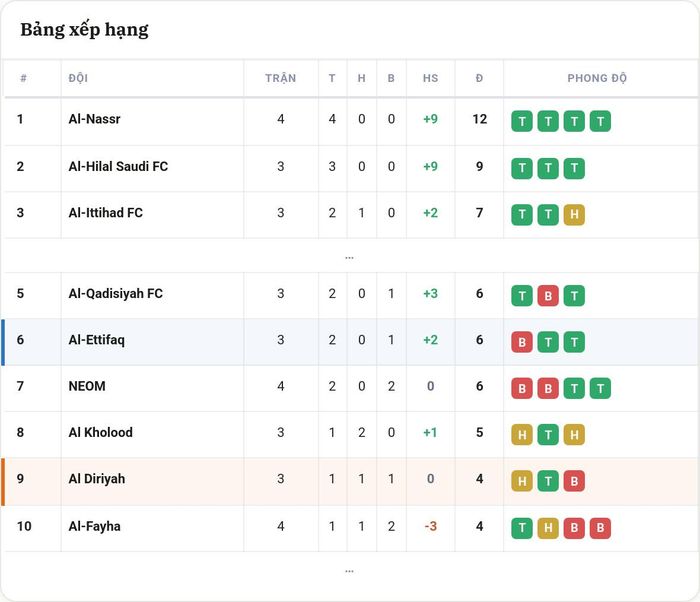Select the highlighted Al Diriyah row
Viewport: 700px width, 602px height.
(350, 481)
